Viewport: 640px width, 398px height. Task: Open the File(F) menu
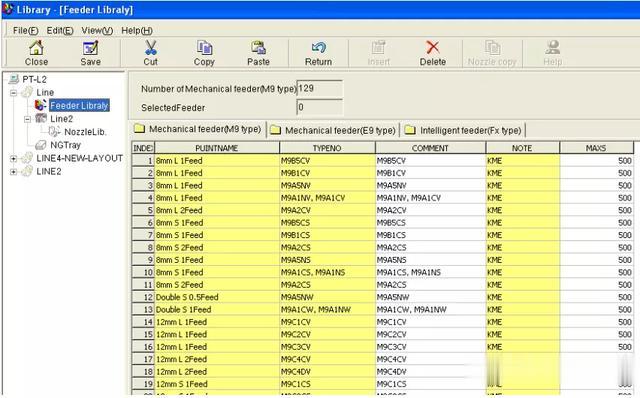pyautogui.click(x=25, y=31)
